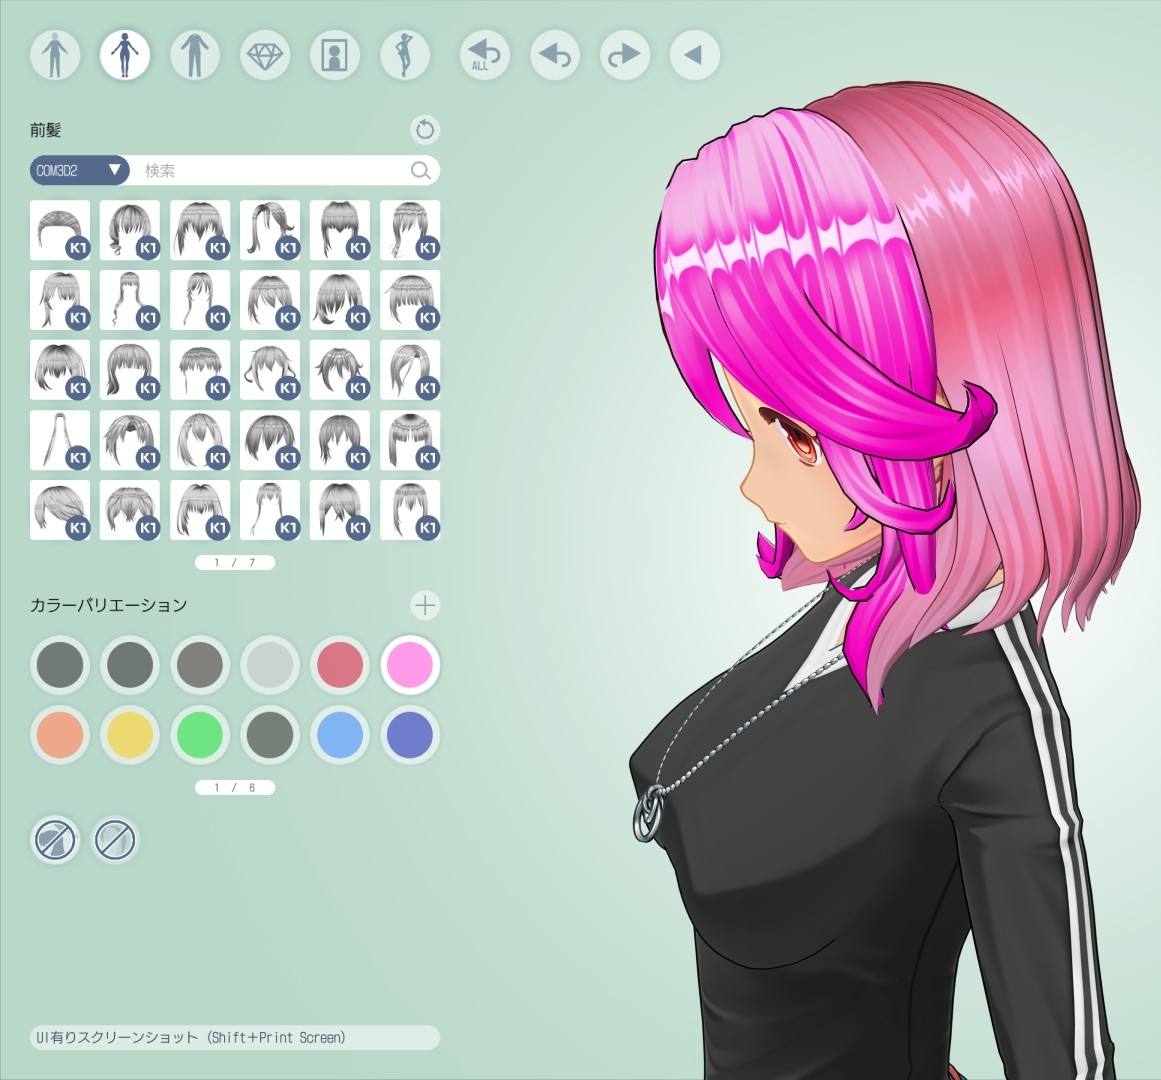Pick the light blue color swatch
The image size is (1161, 1080).
[x=340, y=735]
